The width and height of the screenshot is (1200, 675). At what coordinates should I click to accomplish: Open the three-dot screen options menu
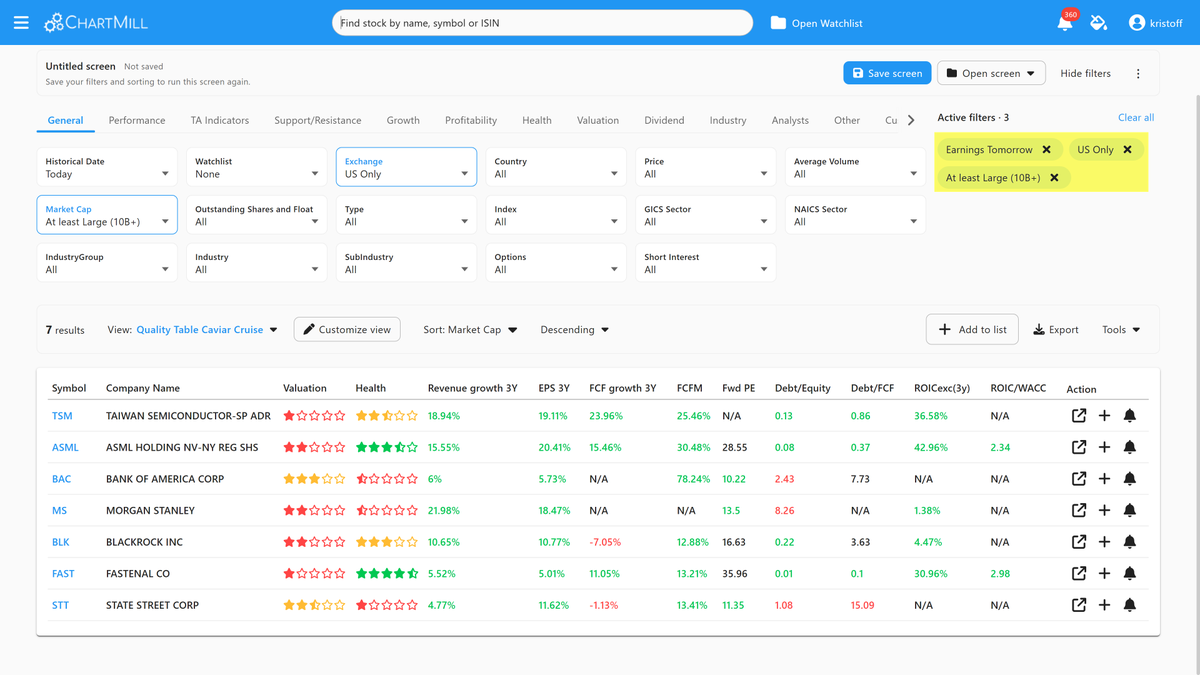point(1138,73)
